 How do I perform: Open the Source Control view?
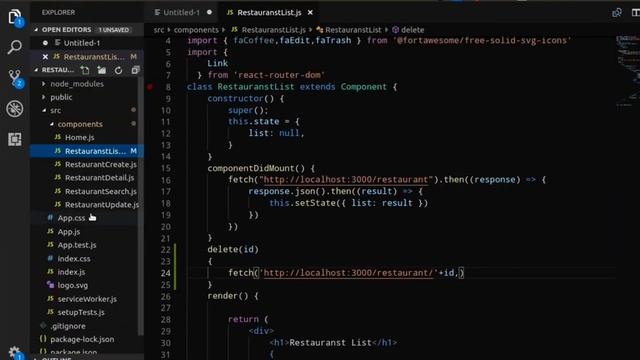click(15, 78)
